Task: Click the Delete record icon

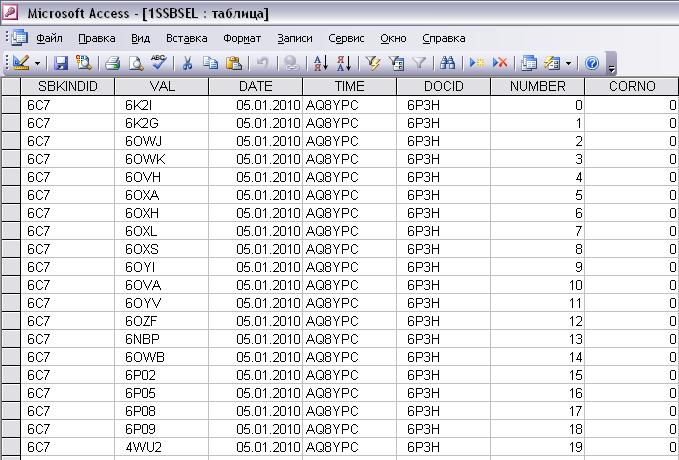Action: click(500, 63)
